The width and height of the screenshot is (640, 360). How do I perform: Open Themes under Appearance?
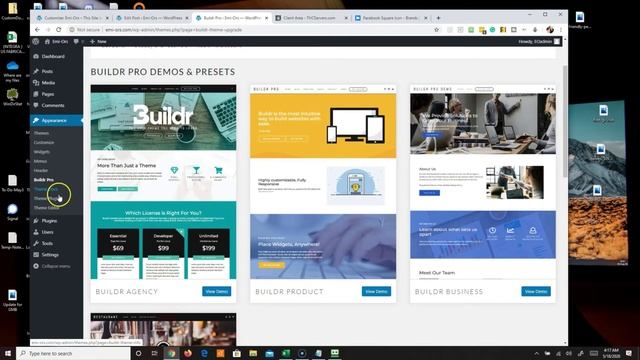point(41,133)
